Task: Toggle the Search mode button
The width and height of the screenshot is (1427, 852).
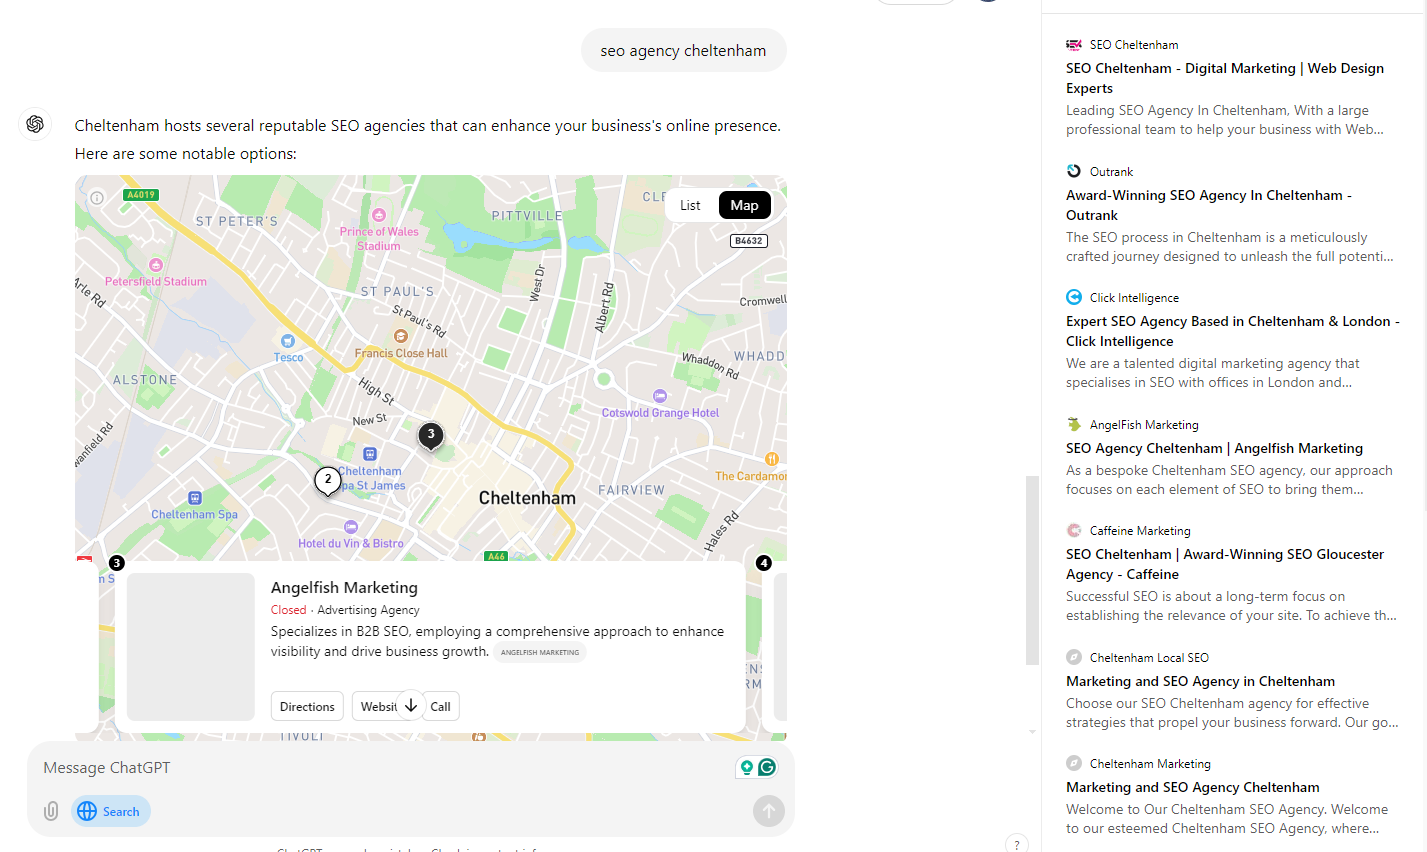Action: pos(111,811)
